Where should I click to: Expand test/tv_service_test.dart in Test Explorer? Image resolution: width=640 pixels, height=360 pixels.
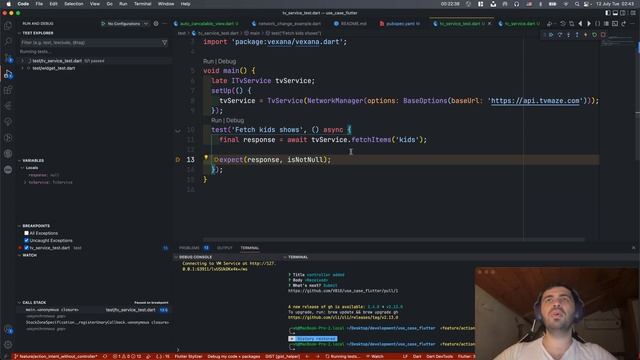[23, 61]
